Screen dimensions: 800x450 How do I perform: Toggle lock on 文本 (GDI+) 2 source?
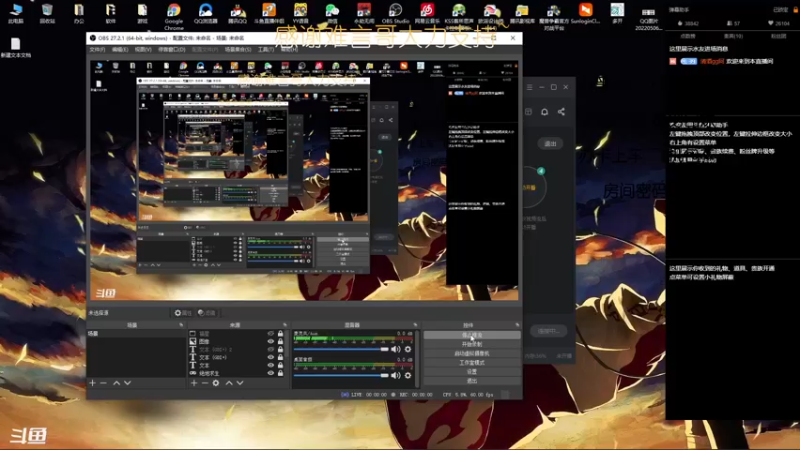[x=281, y=349]
